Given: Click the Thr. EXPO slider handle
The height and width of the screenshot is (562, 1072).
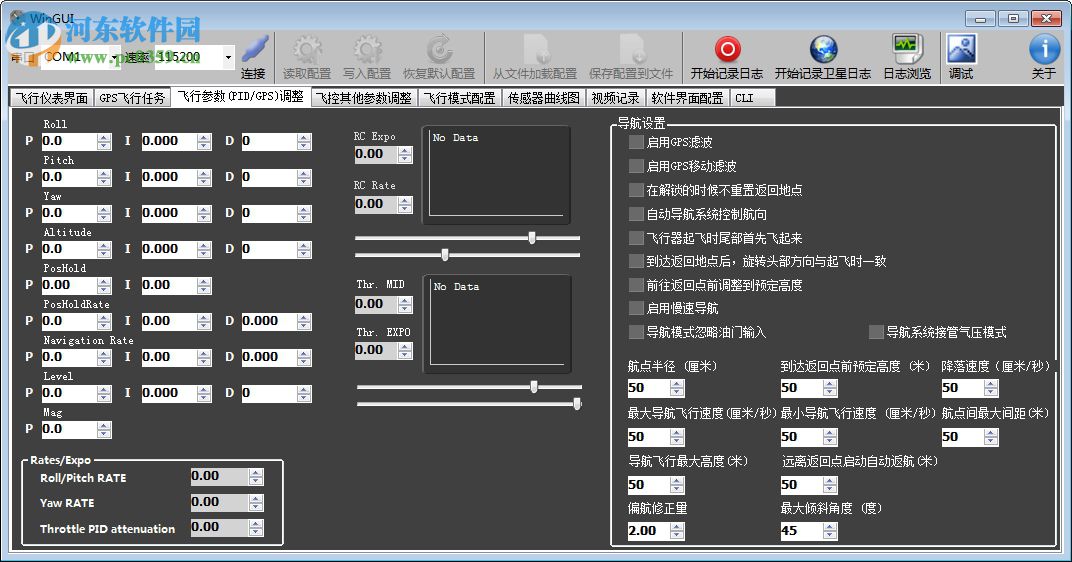Looking at the screenshot, I should click(x=577, y=403).
